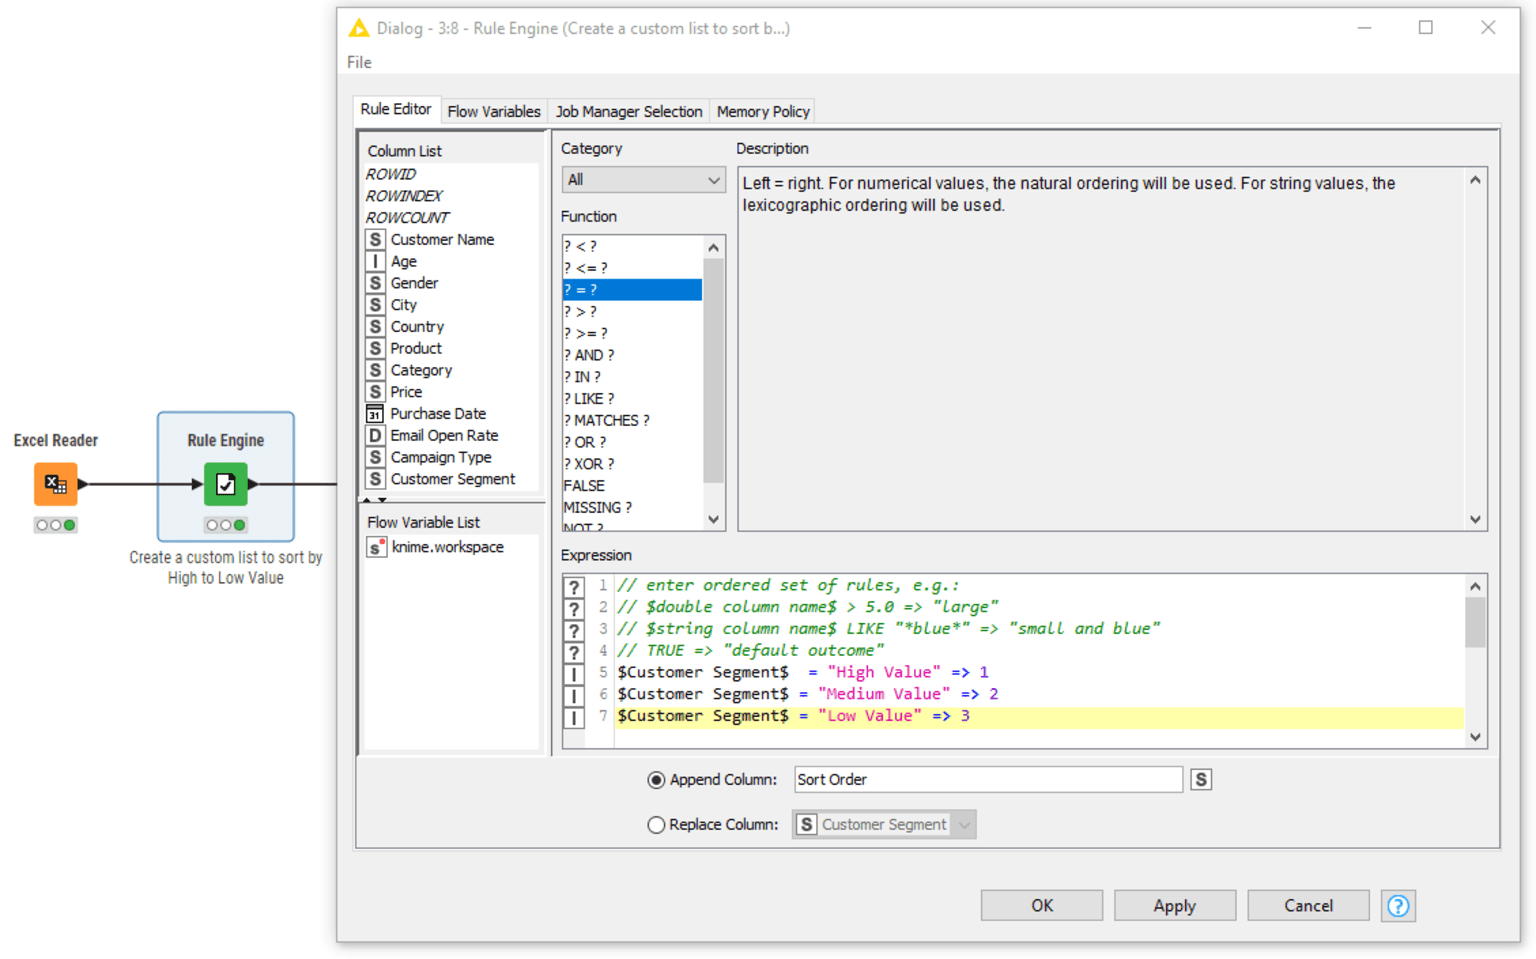Select the '? <= ?' function
Image resolution: width=1536 pixels, height=959 pixels.
632,268
